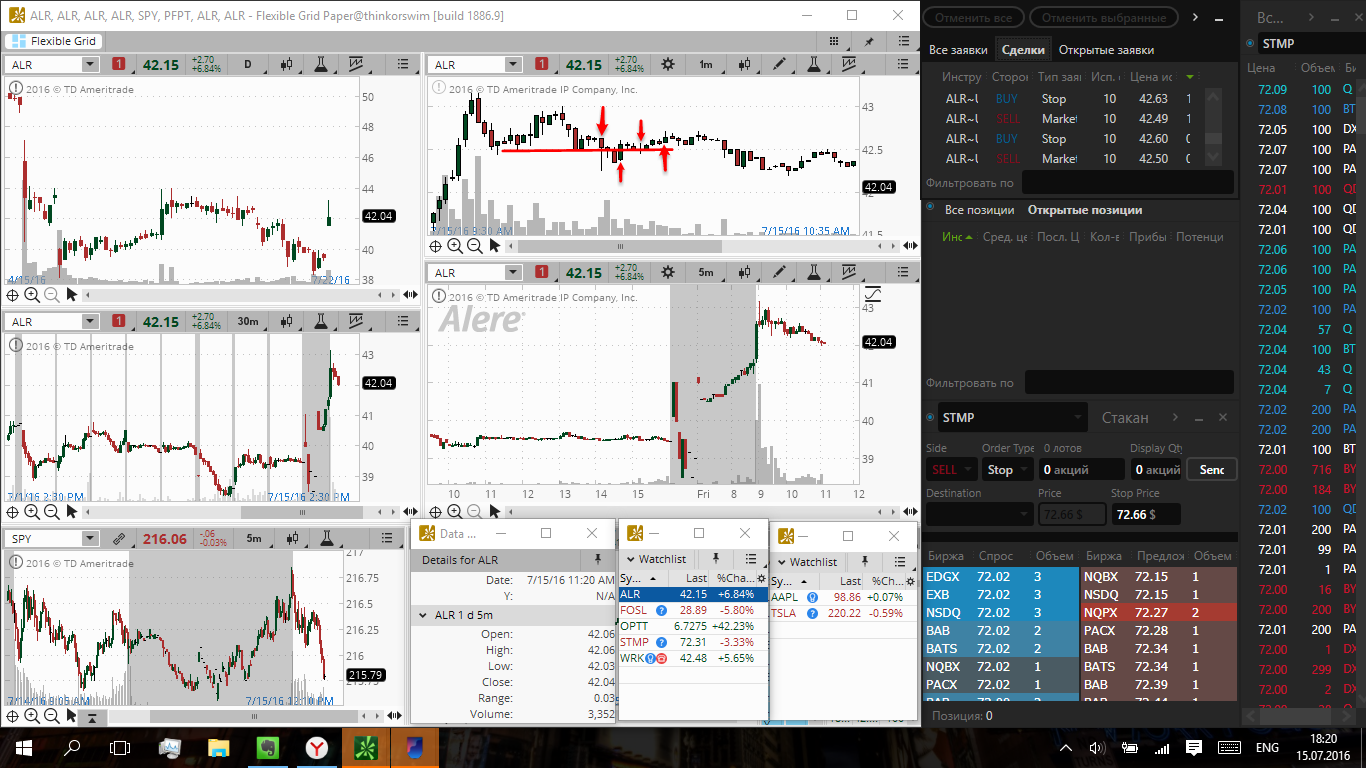
Task: Click the Stop Price 72.66 field
Action: pos(1146,514)
